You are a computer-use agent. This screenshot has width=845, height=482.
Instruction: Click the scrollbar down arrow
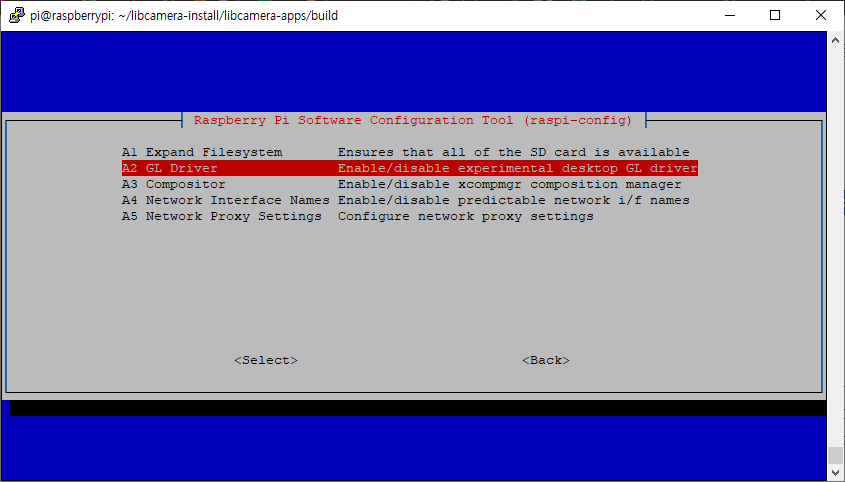835,473
